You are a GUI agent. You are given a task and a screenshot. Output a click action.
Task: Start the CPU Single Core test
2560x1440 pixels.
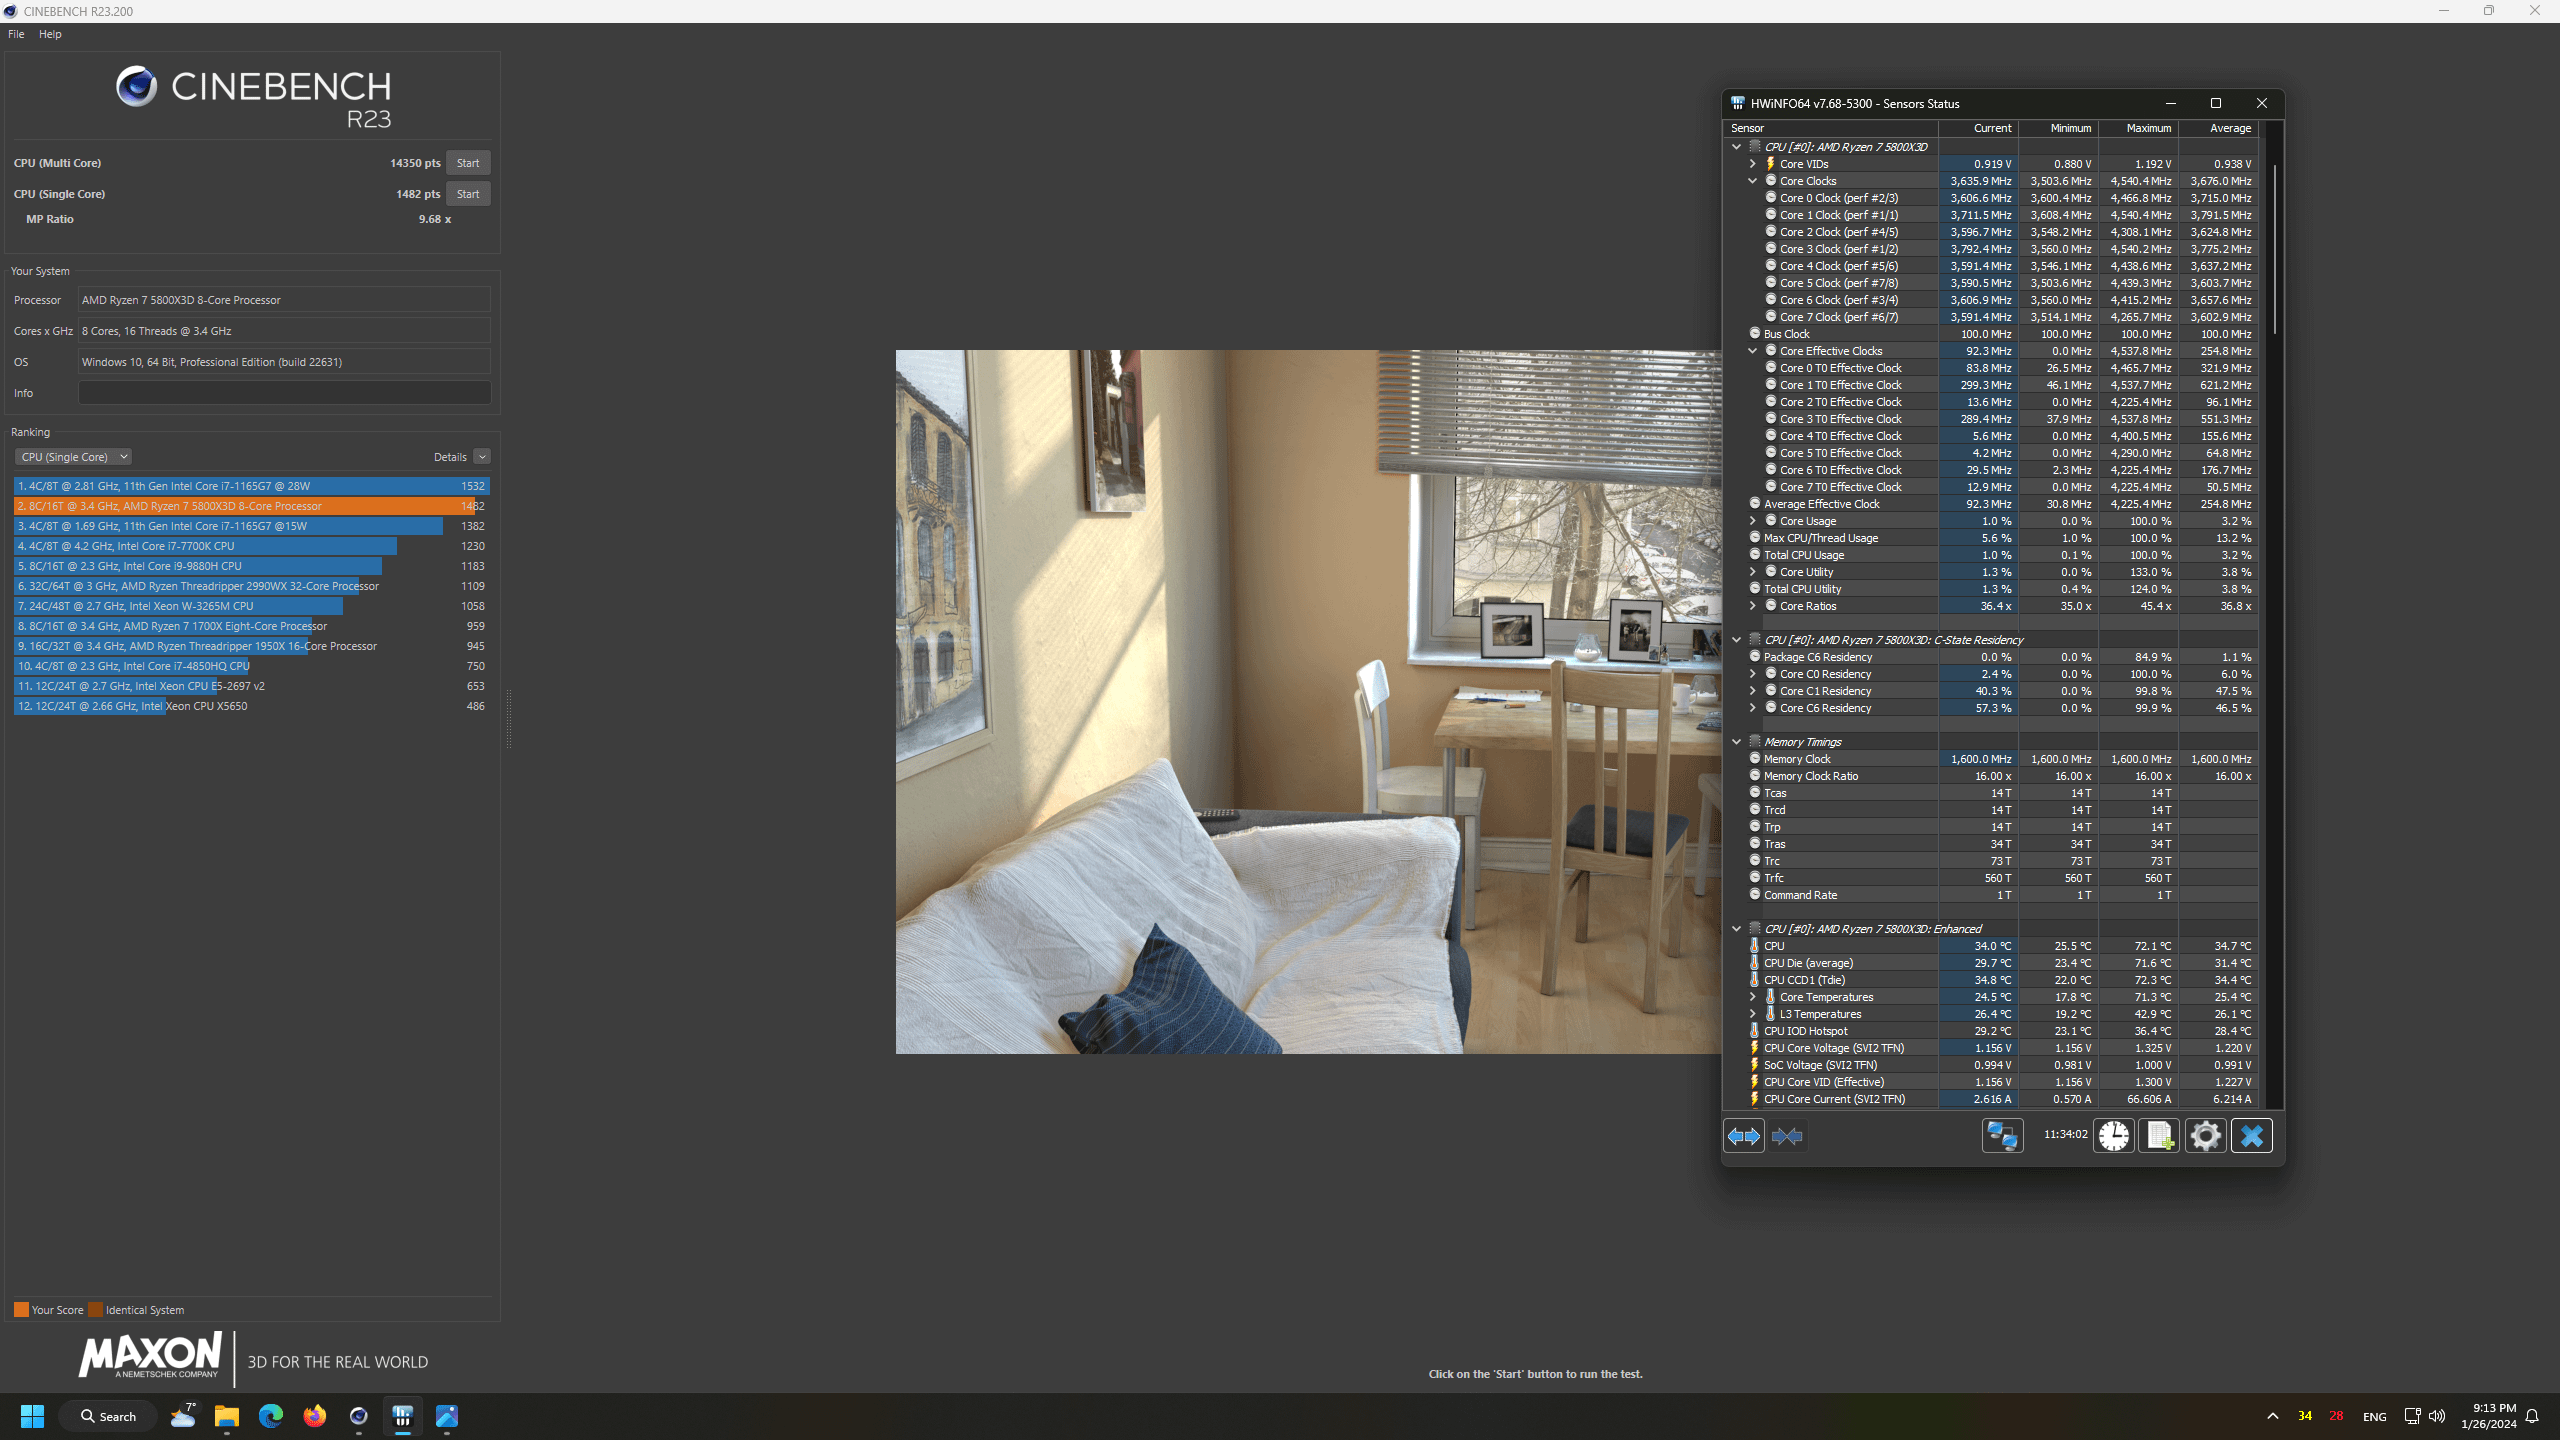[468, 194]
